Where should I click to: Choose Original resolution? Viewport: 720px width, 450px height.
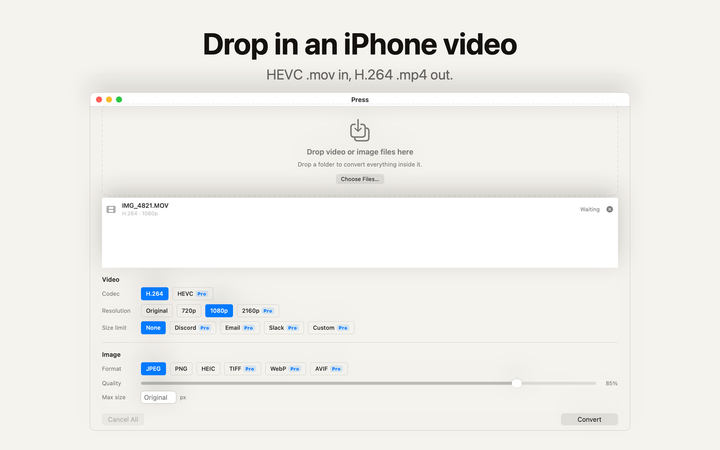(x=157, y=311)
